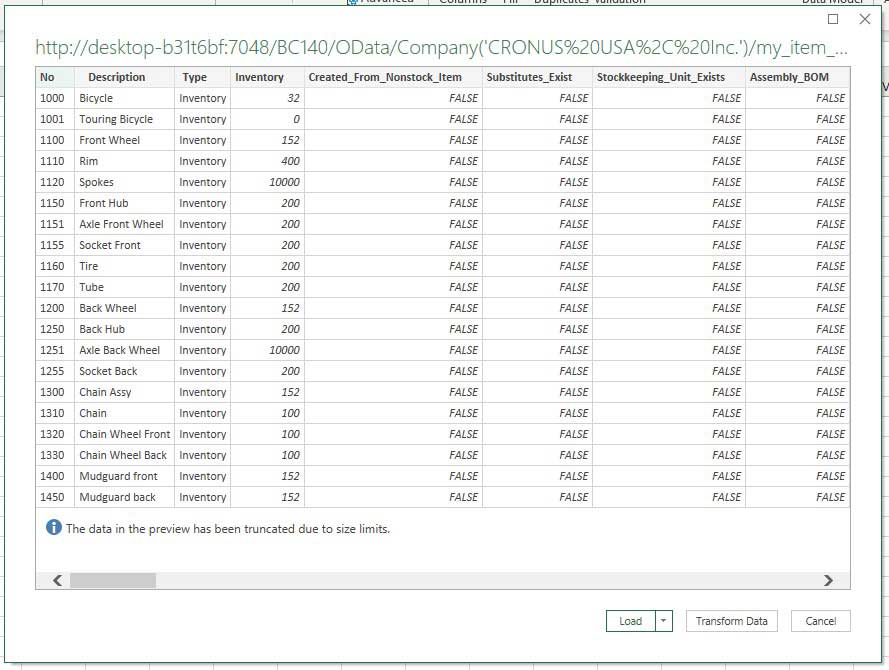Click inventory value 10000 for Spokes

pos(268,182)
